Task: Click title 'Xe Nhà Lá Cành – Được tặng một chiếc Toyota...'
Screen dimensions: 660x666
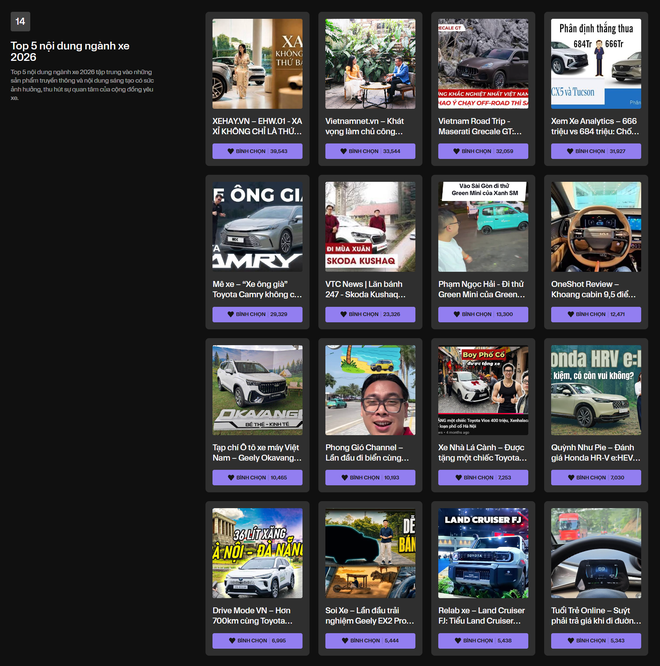Action: pos(482,452)
